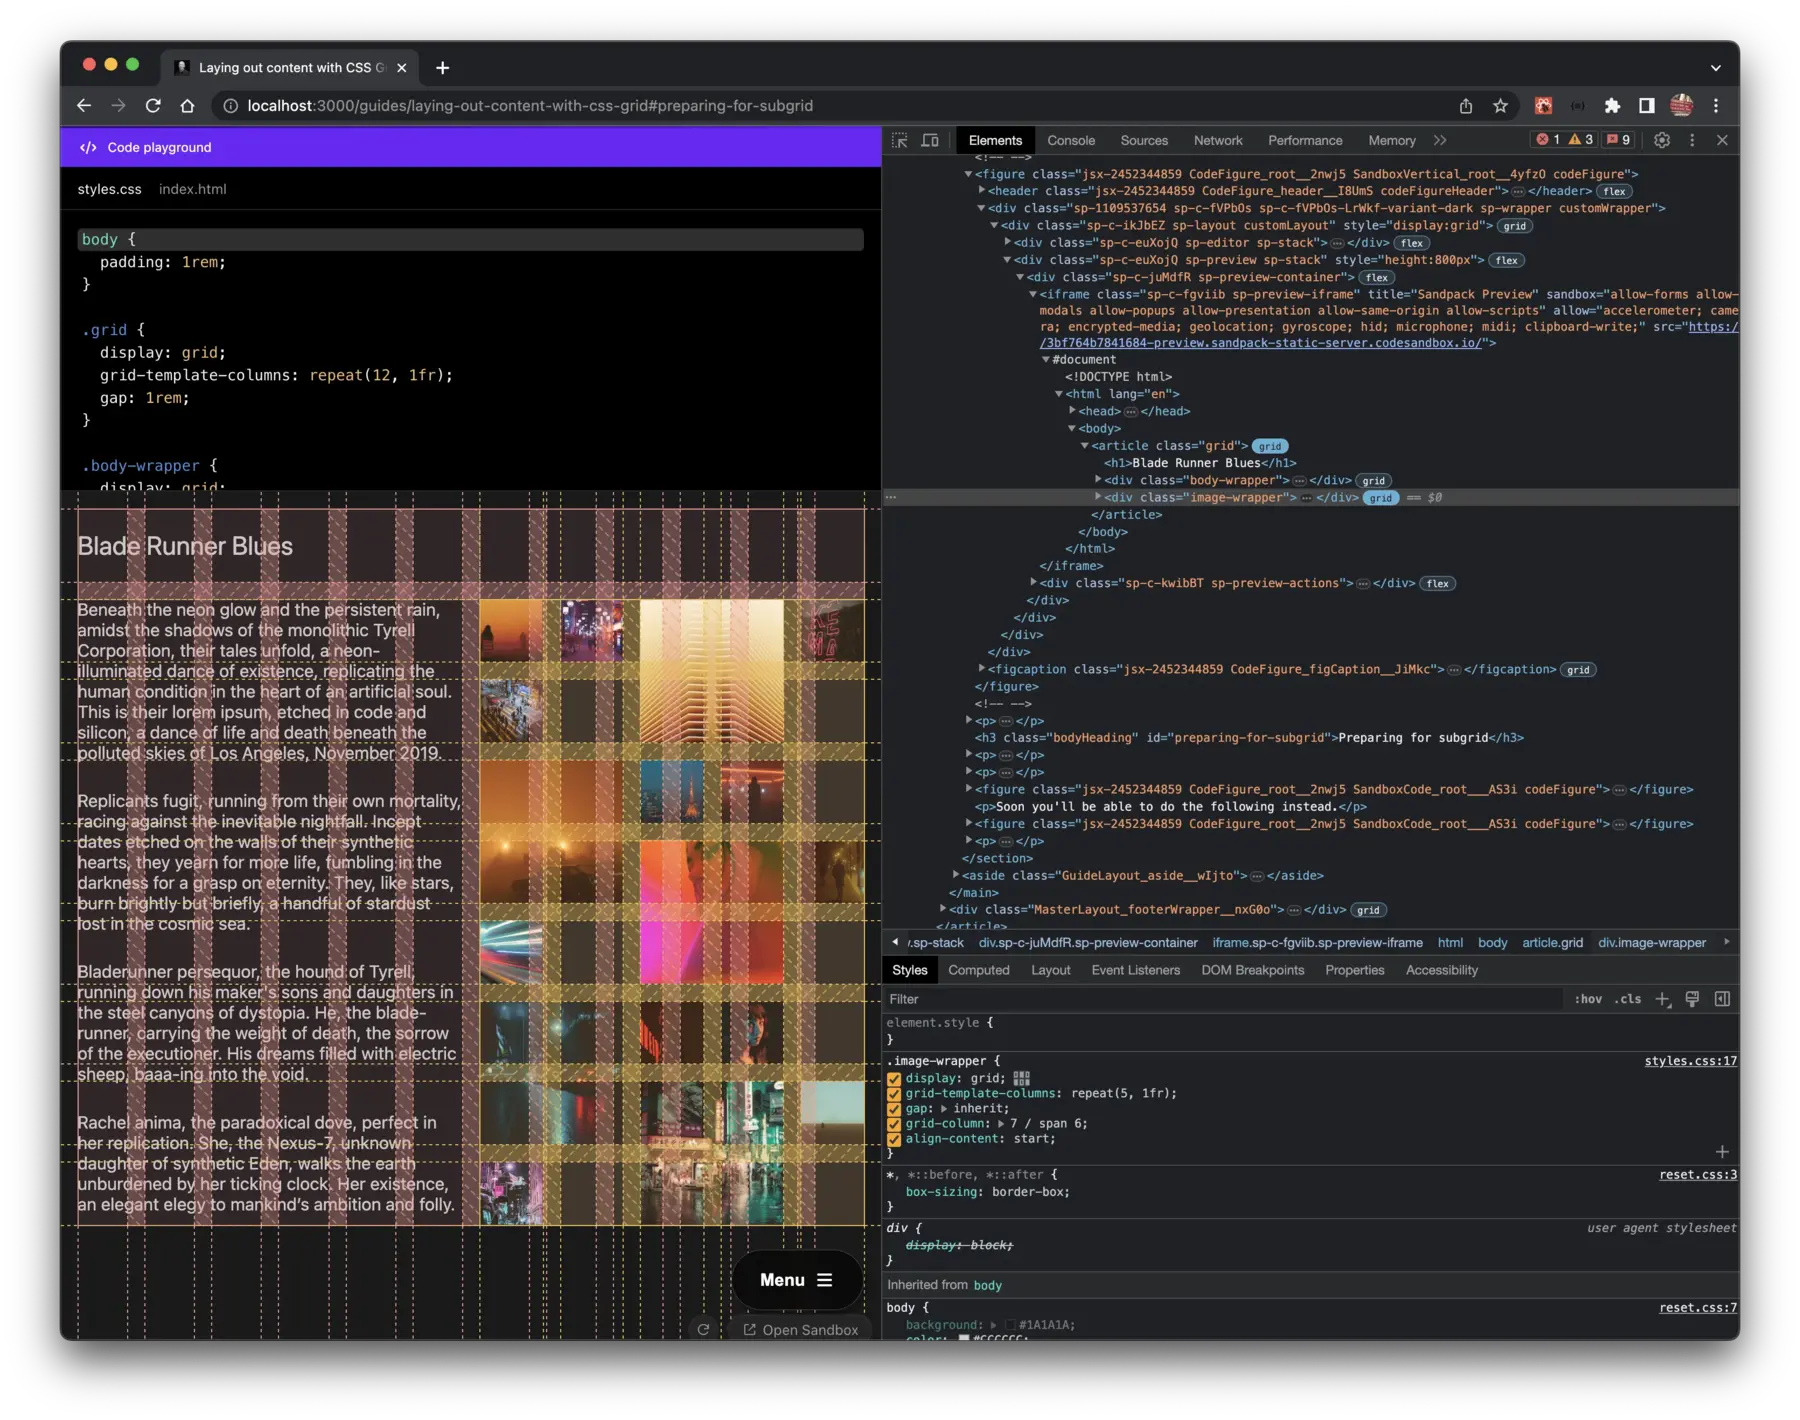Toggle grid badge on image-wrapper div
Screen dimensions: 1800x1420
[x=1381, y=498]
